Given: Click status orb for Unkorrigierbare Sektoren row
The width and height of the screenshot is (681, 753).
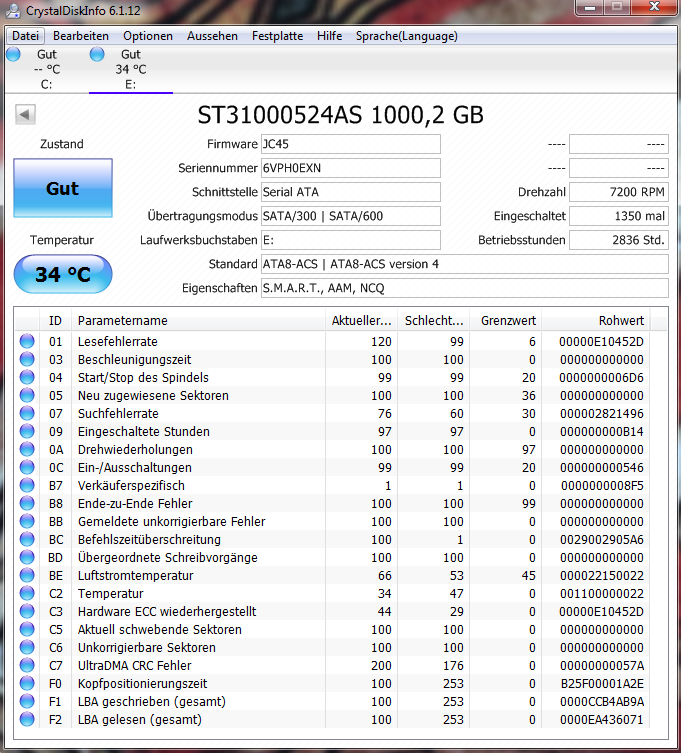Looking at the screenshot, I should (x=27, y=647).
